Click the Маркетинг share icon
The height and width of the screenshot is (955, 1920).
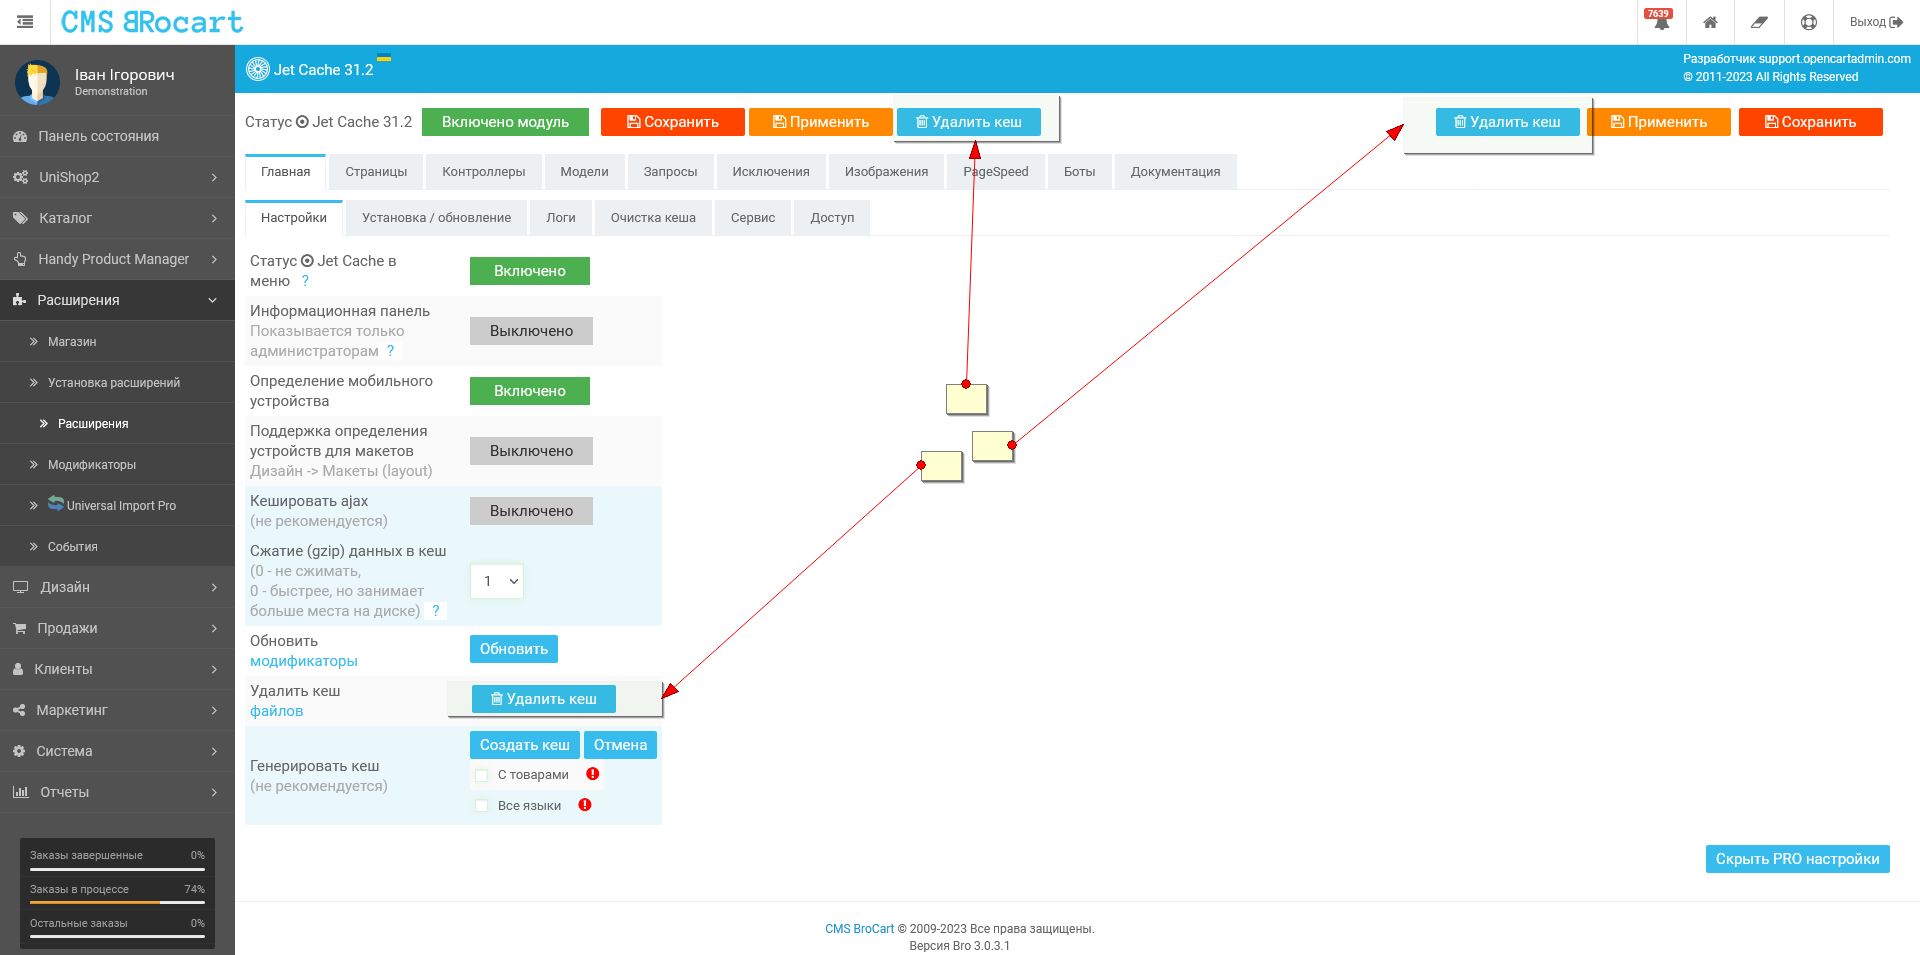[19, 710]
